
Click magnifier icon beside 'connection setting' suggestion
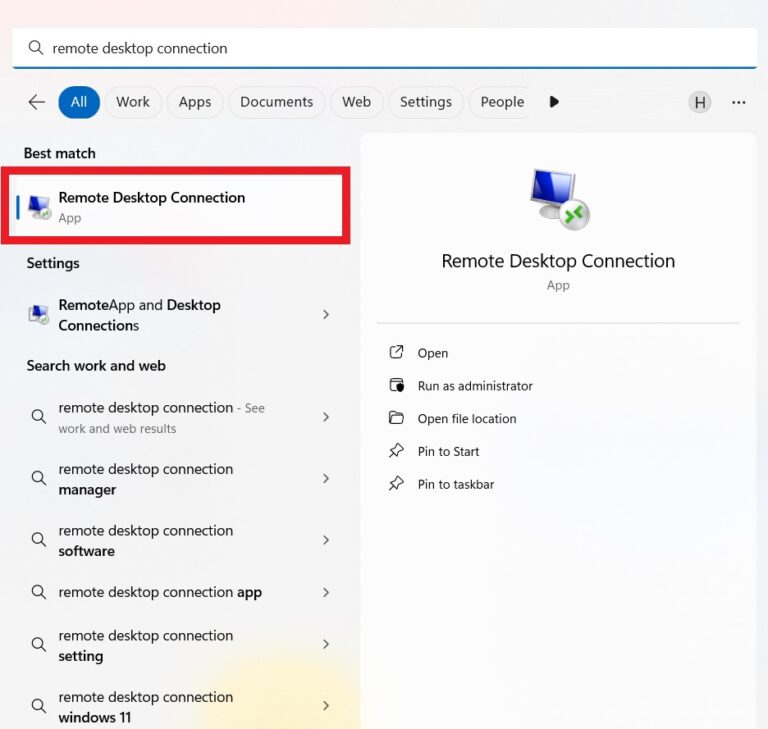pyautogui.click(x=39, y=644)
